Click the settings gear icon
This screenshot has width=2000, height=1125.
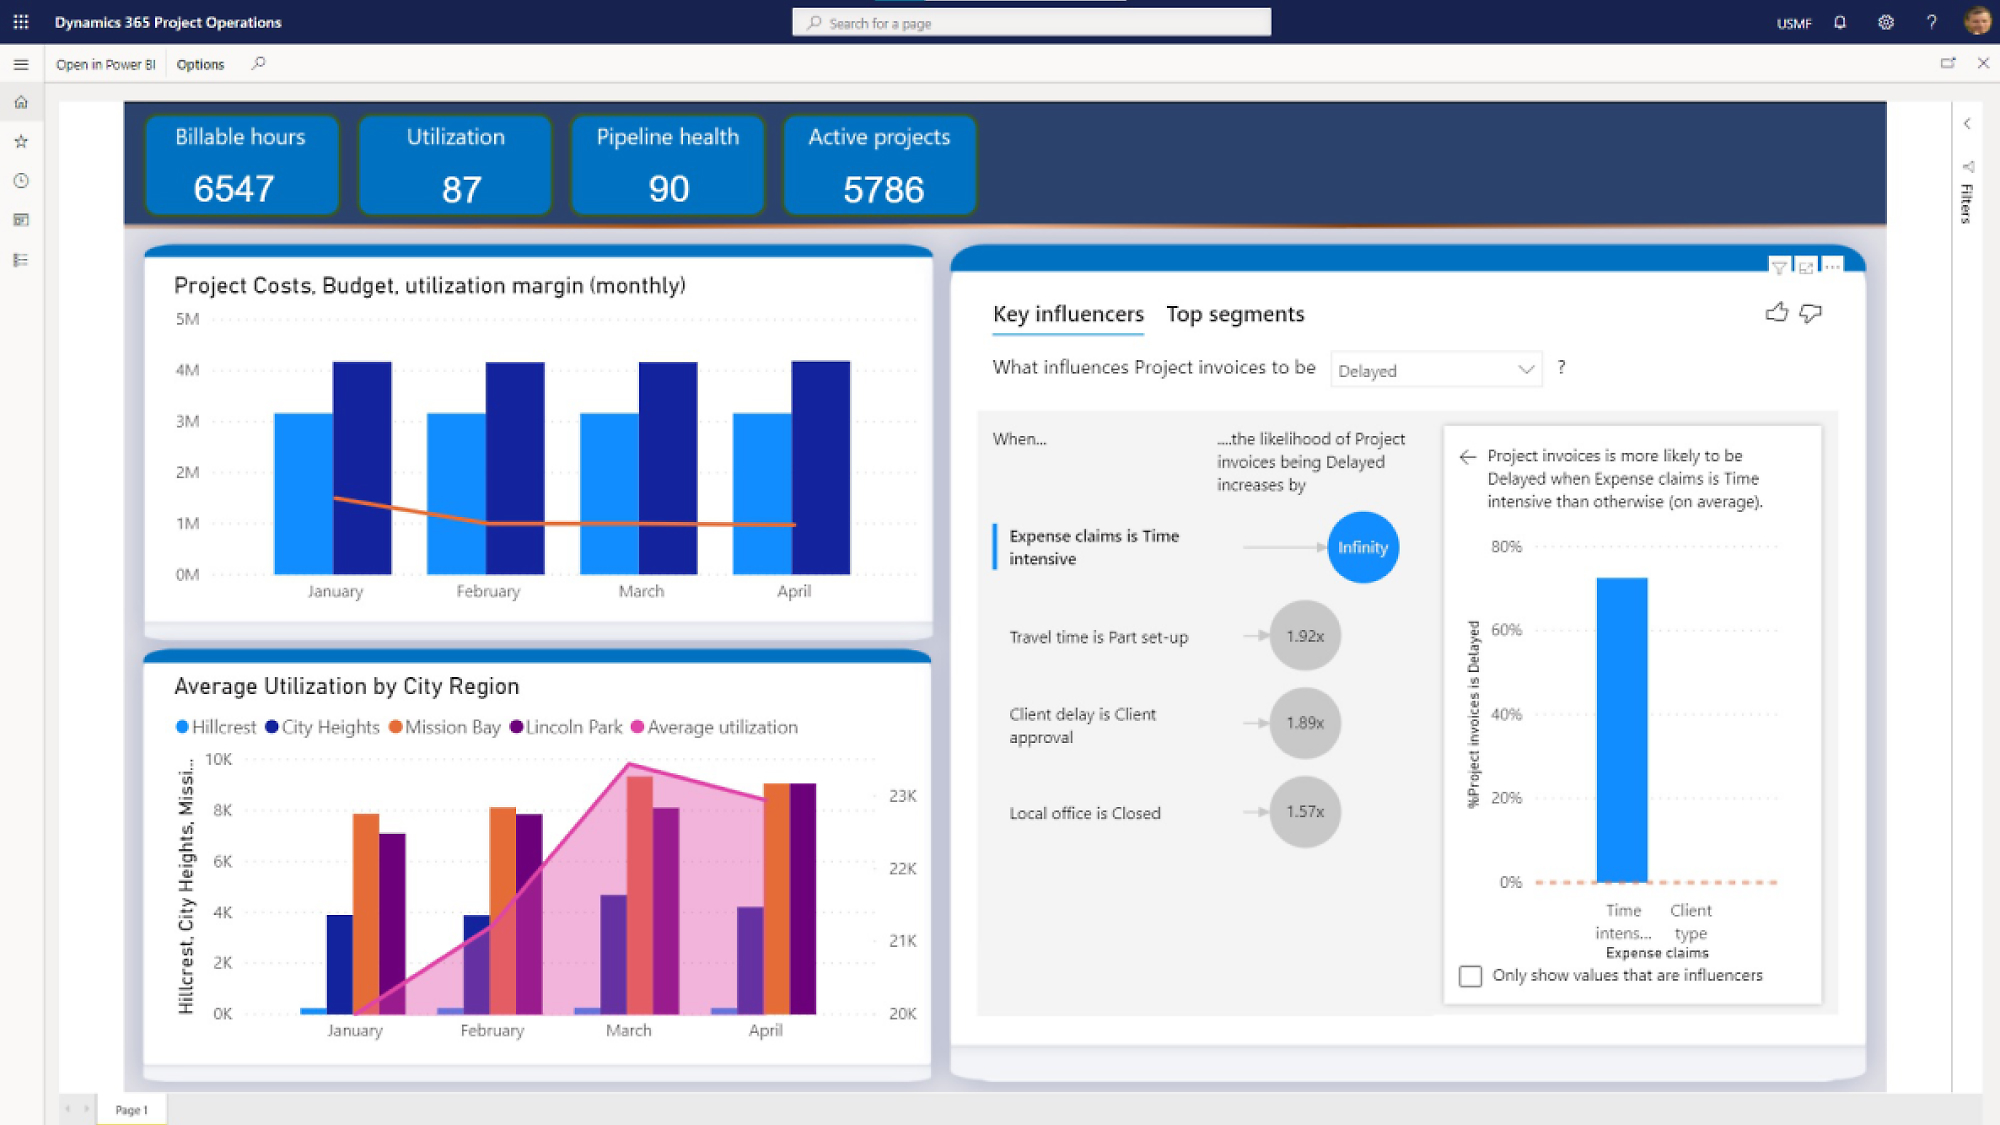click(x=1885, y=22)
